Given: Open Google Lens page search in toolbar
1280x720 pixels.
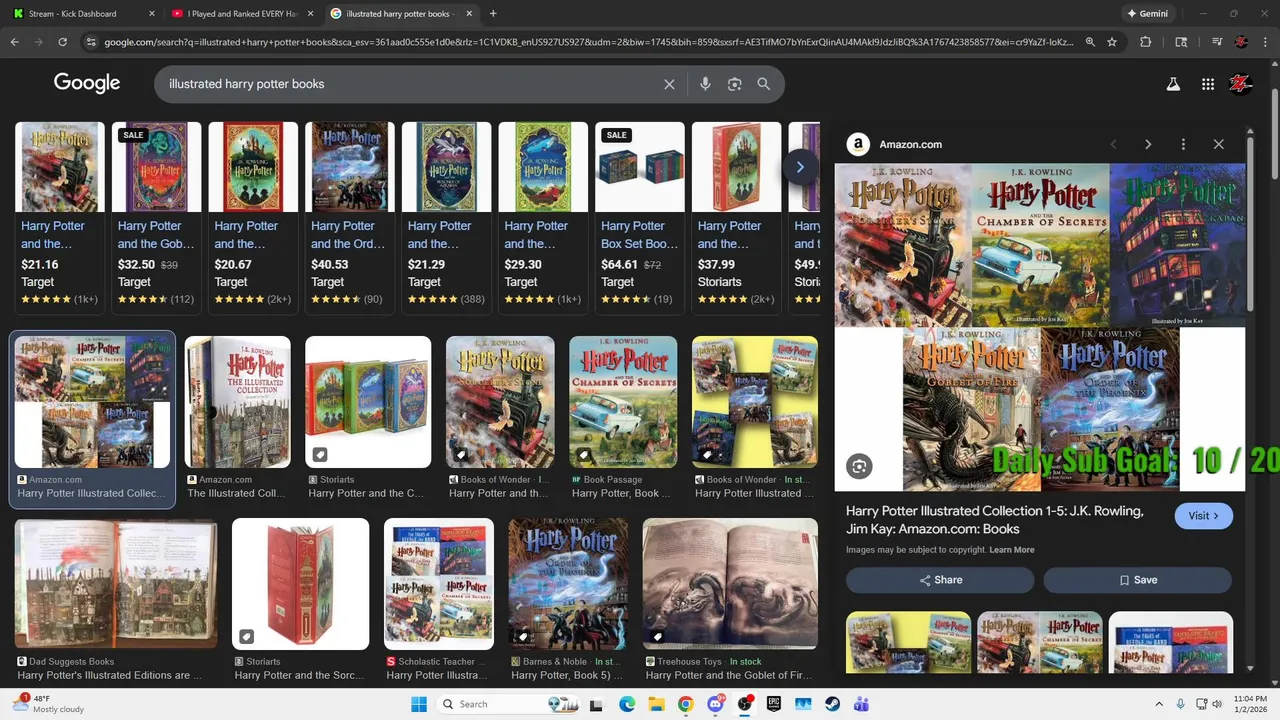Looking at the screenshot, I should point(1181,42).
